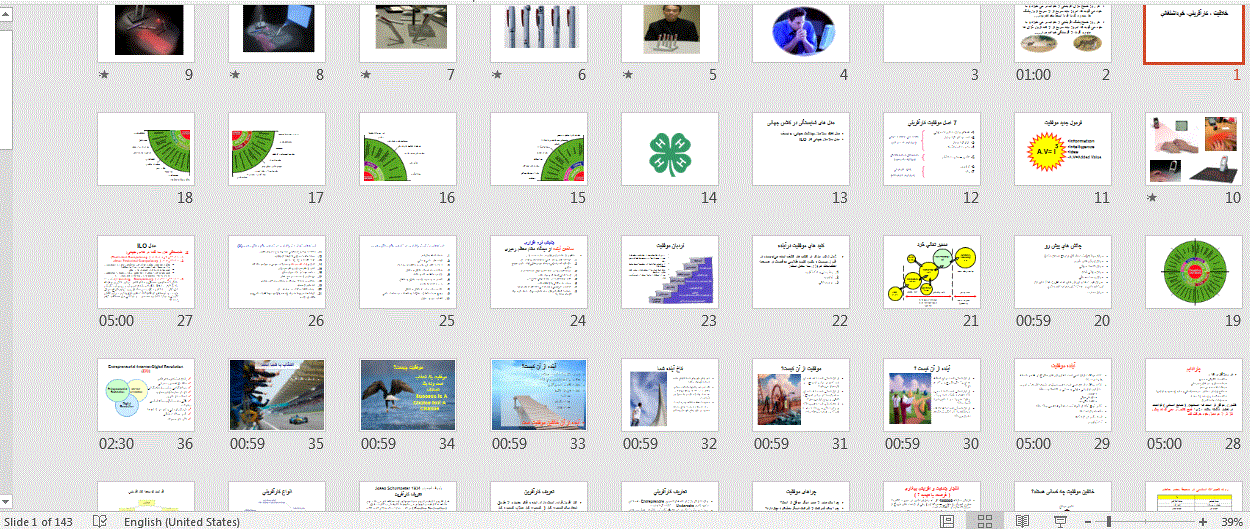Select slide 29 thumbnail
1250x529 pixels.
(1063, 395)
